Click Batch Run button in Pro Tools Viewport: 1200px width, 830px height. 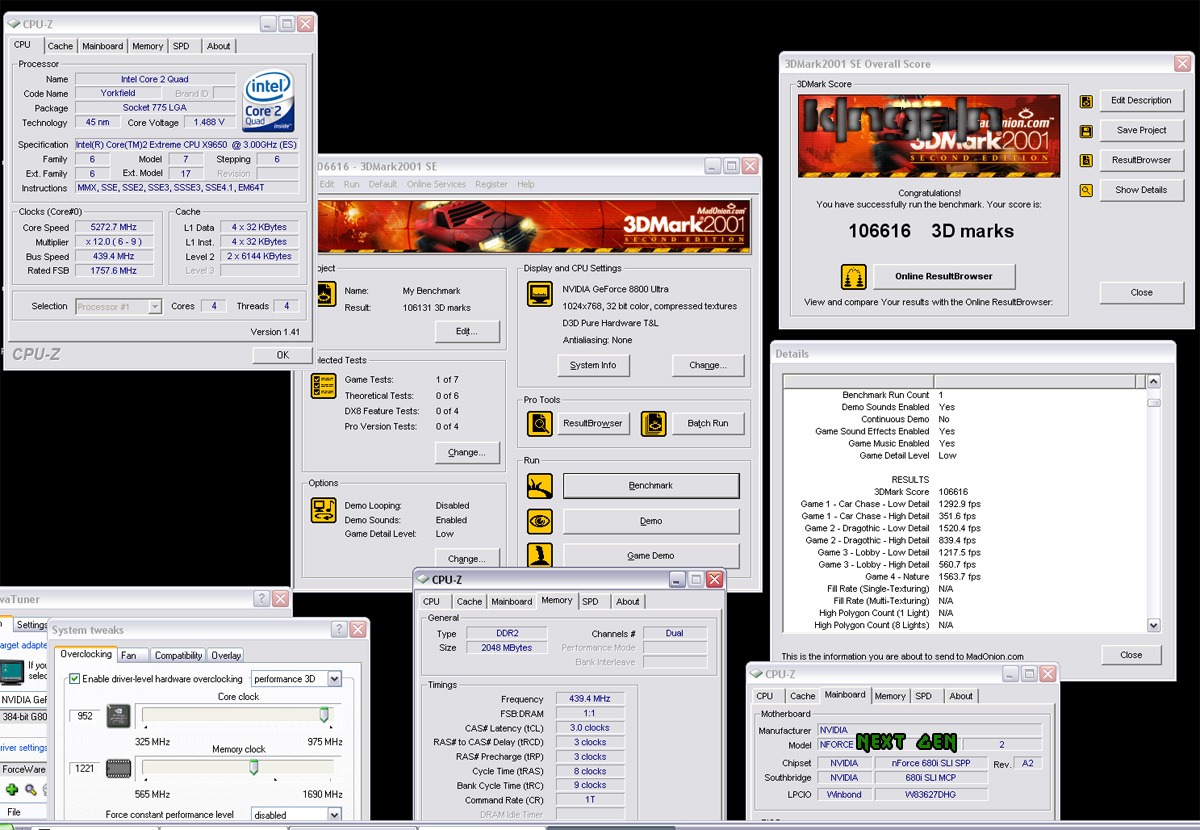(x=708, y=423)
